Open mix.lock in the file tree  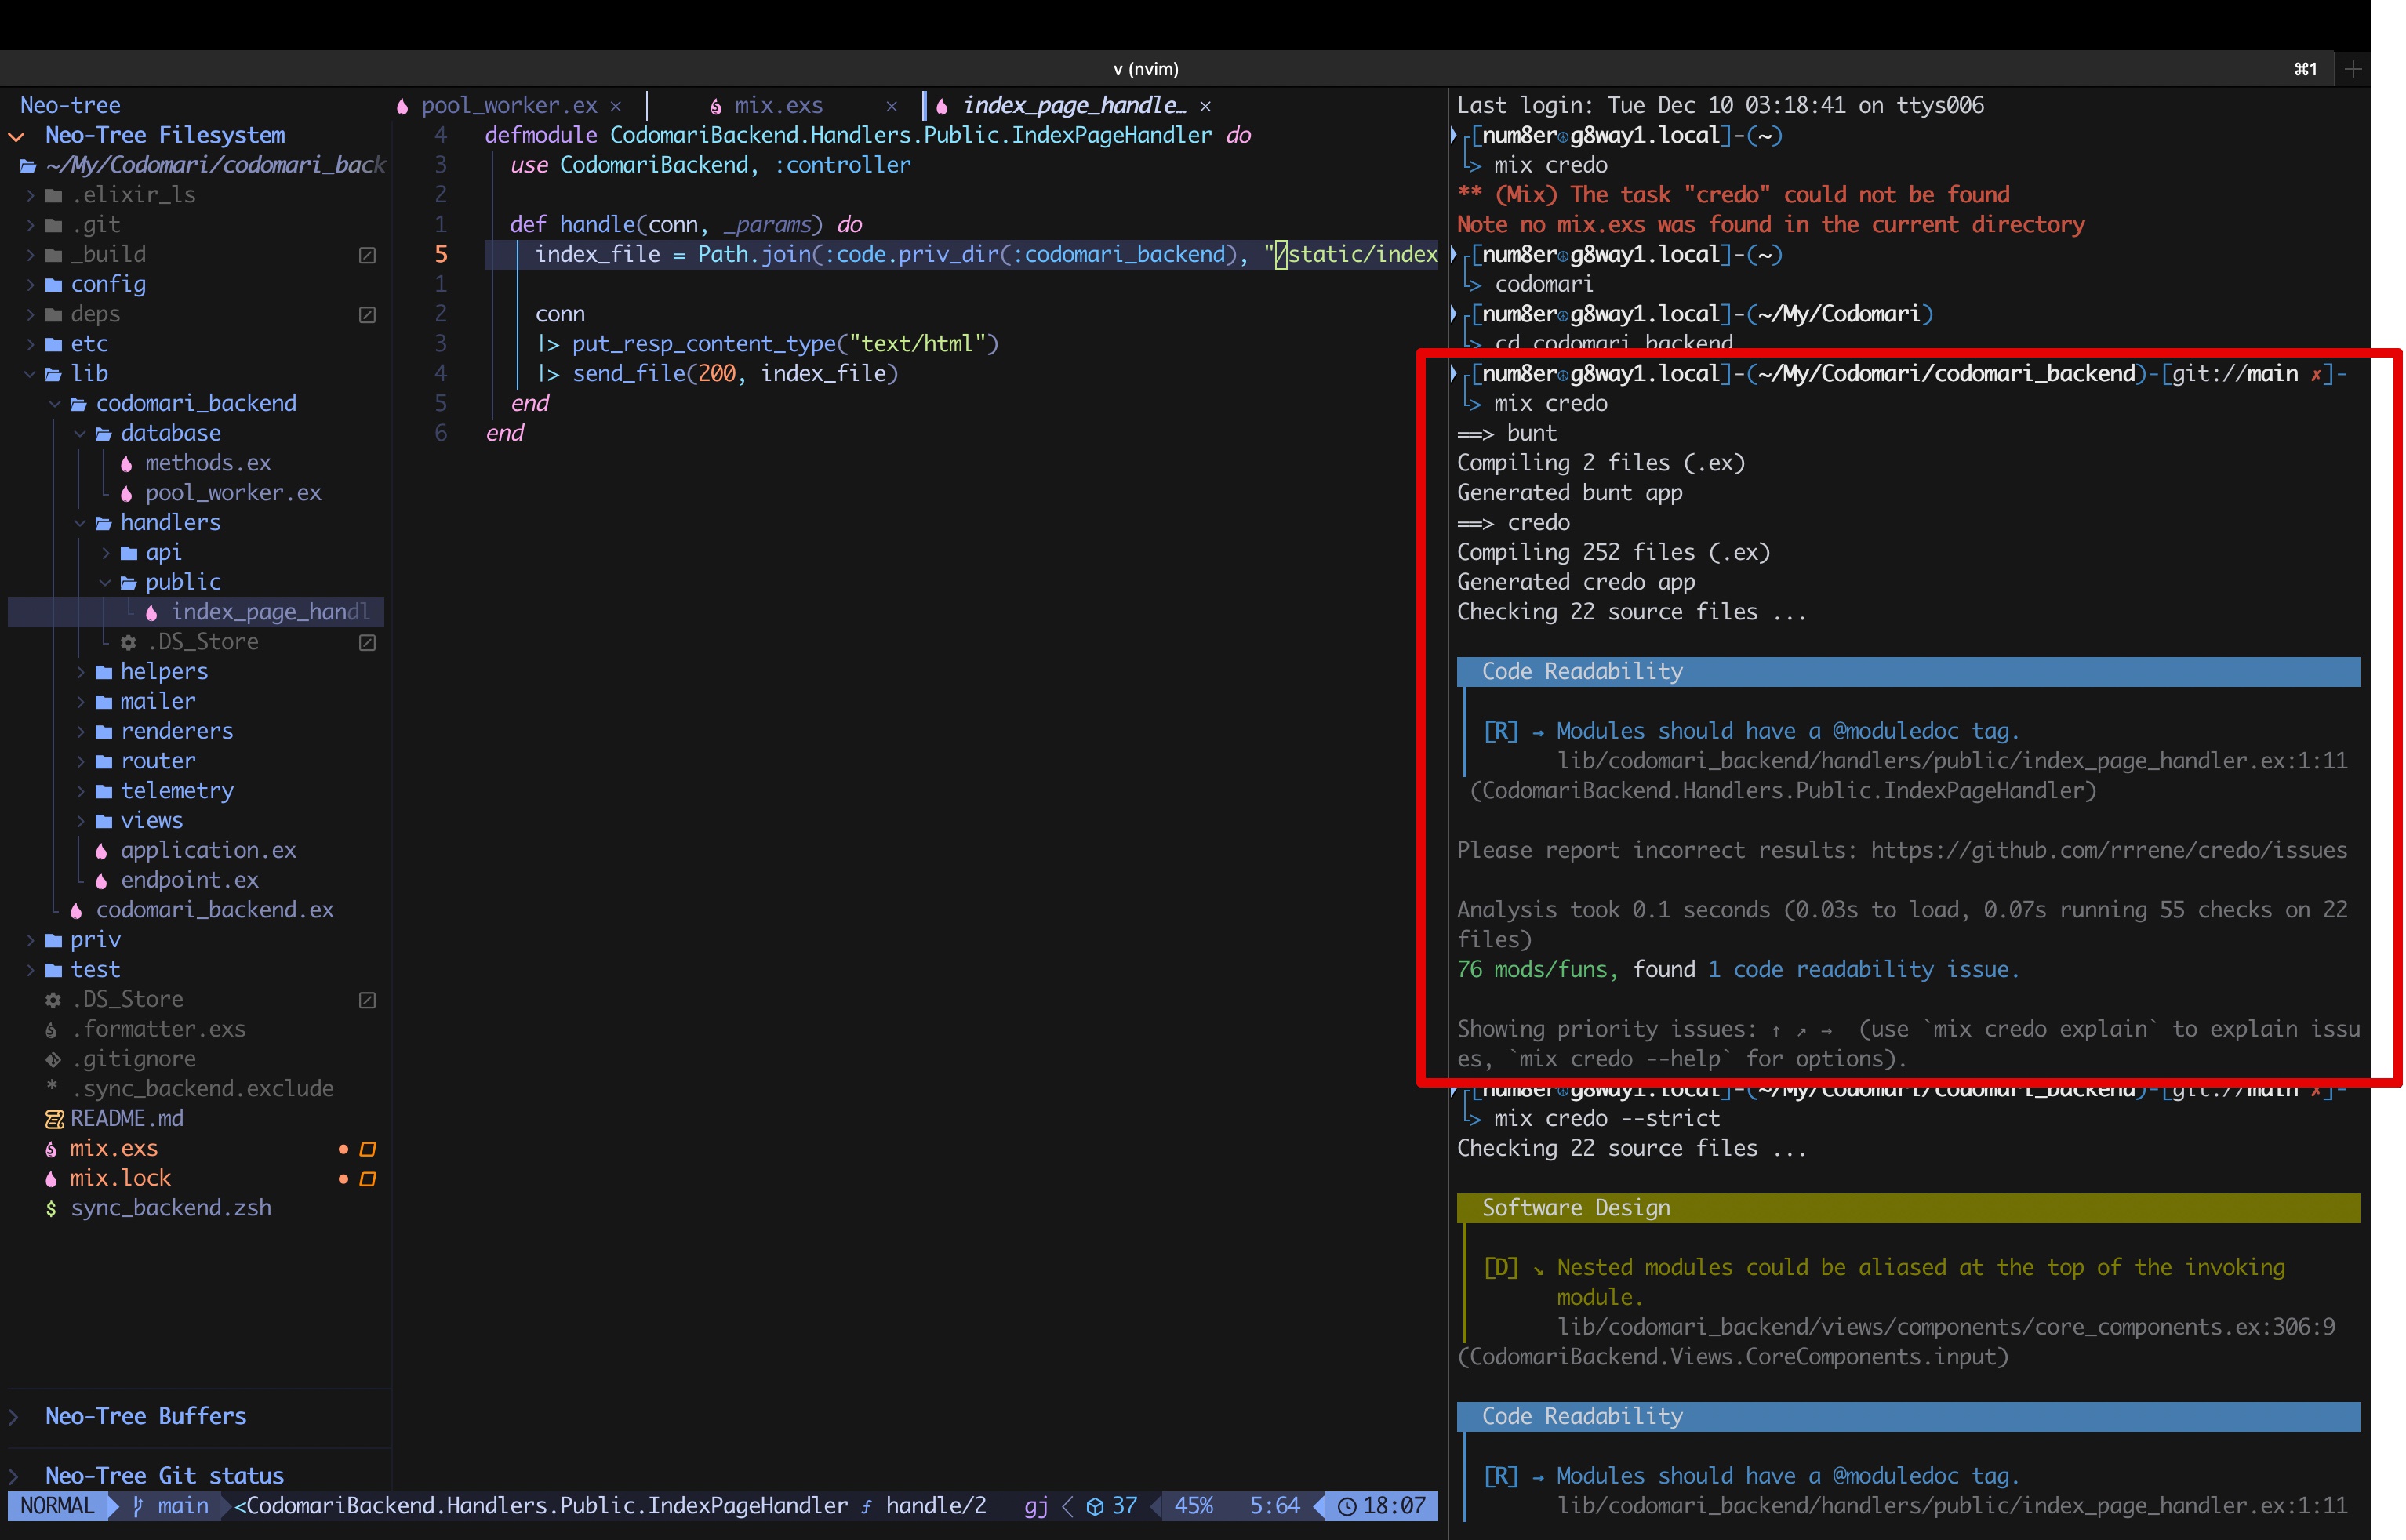(x=120, y=1178)
